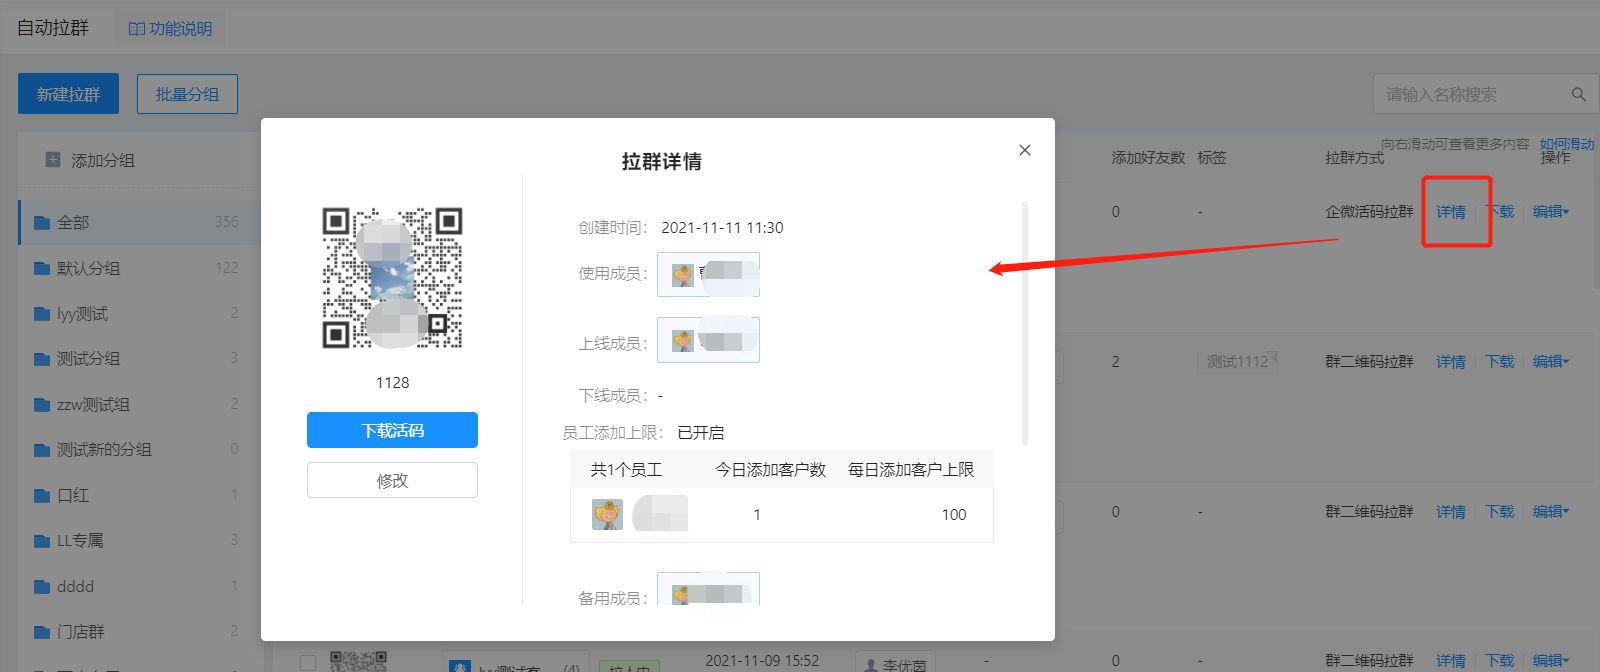The height and width of the screenshot is (672, 1600).
Task: Expand 编辑 dropdown in 测试1112 row
Action: 1551,361
